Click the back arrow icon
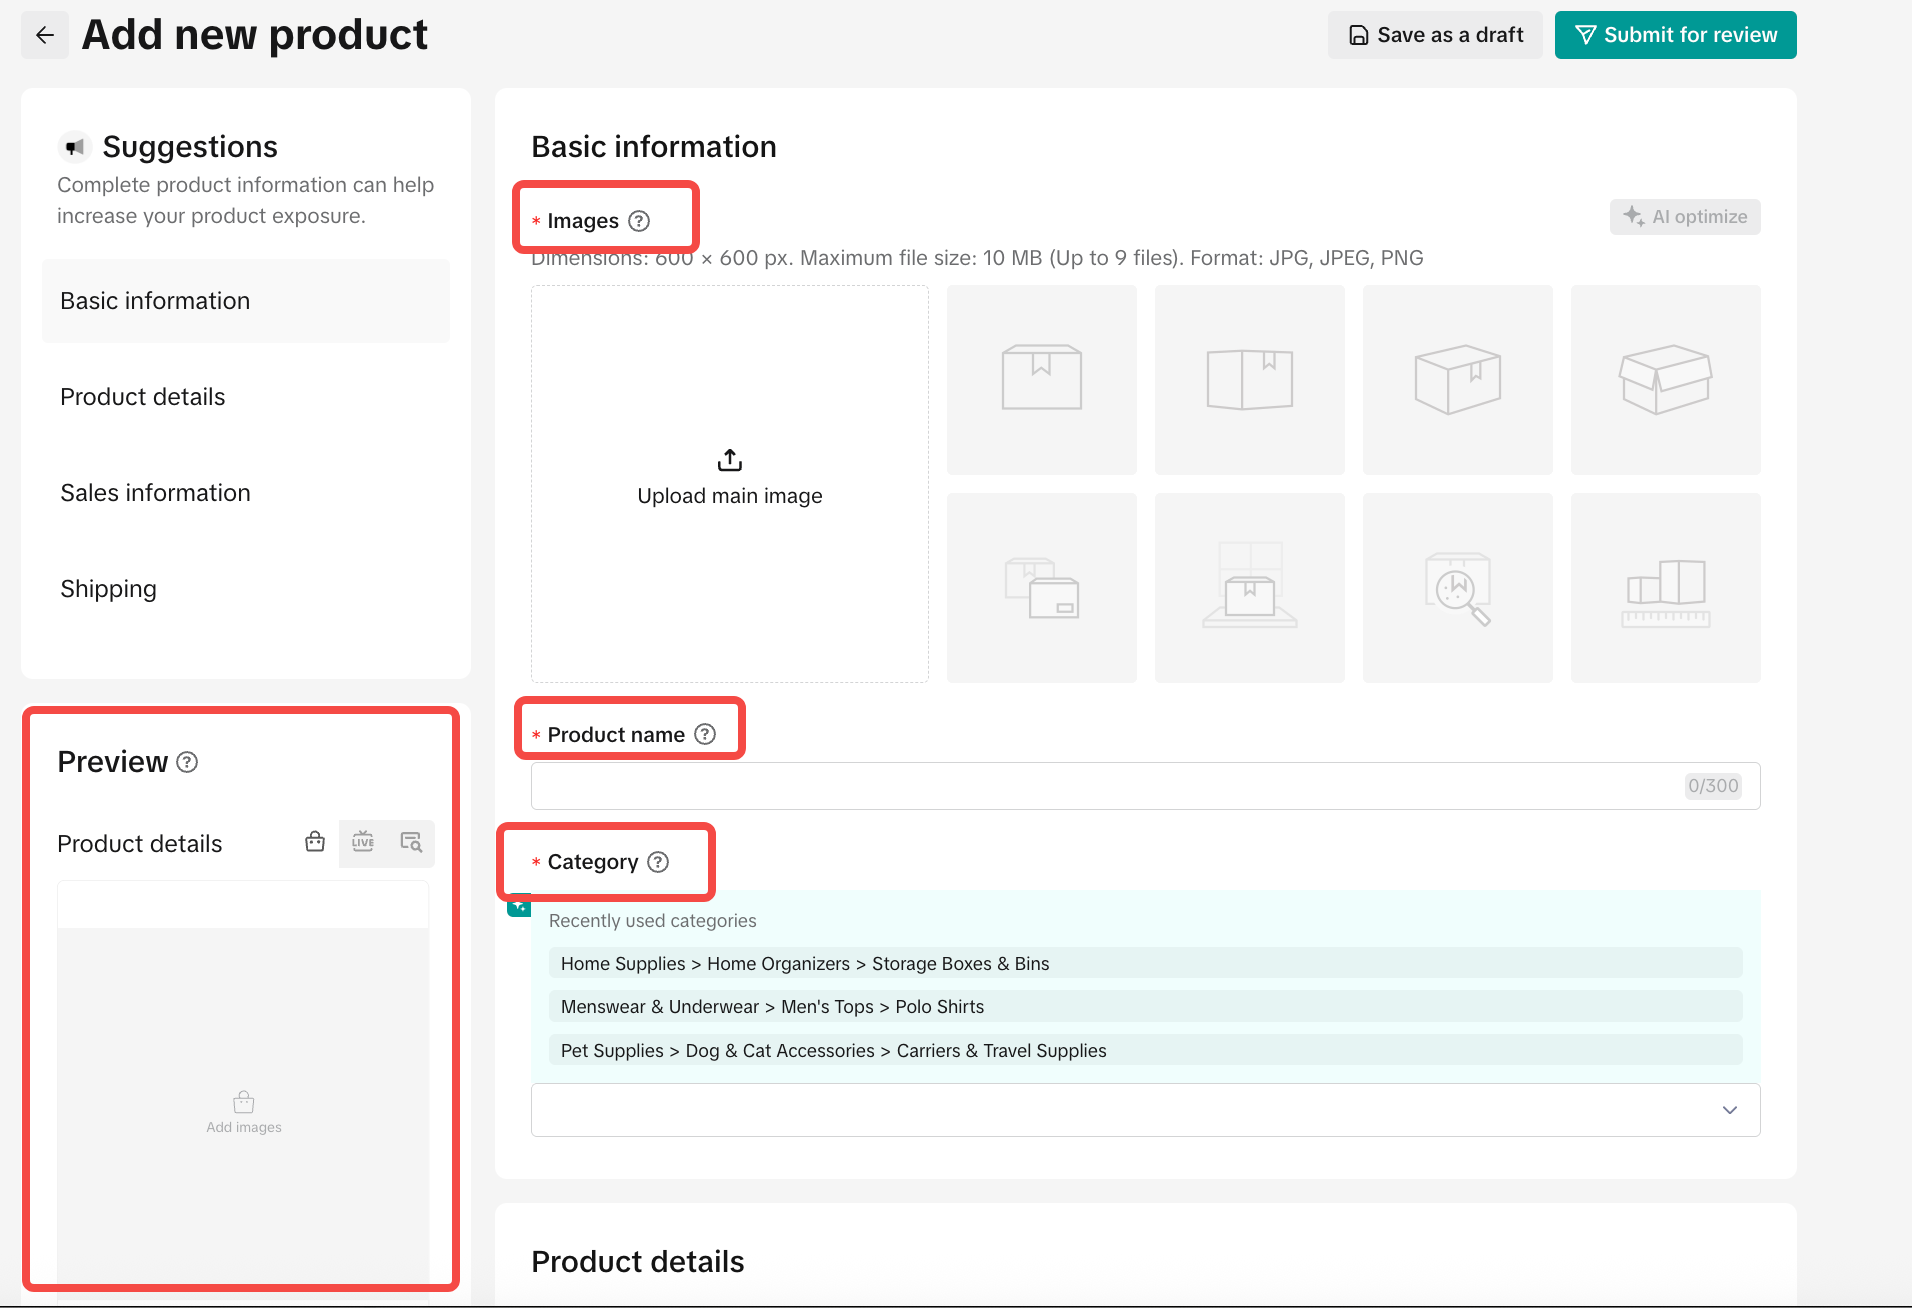This screenshot has width=1912, height=1308. pos(44,35)
